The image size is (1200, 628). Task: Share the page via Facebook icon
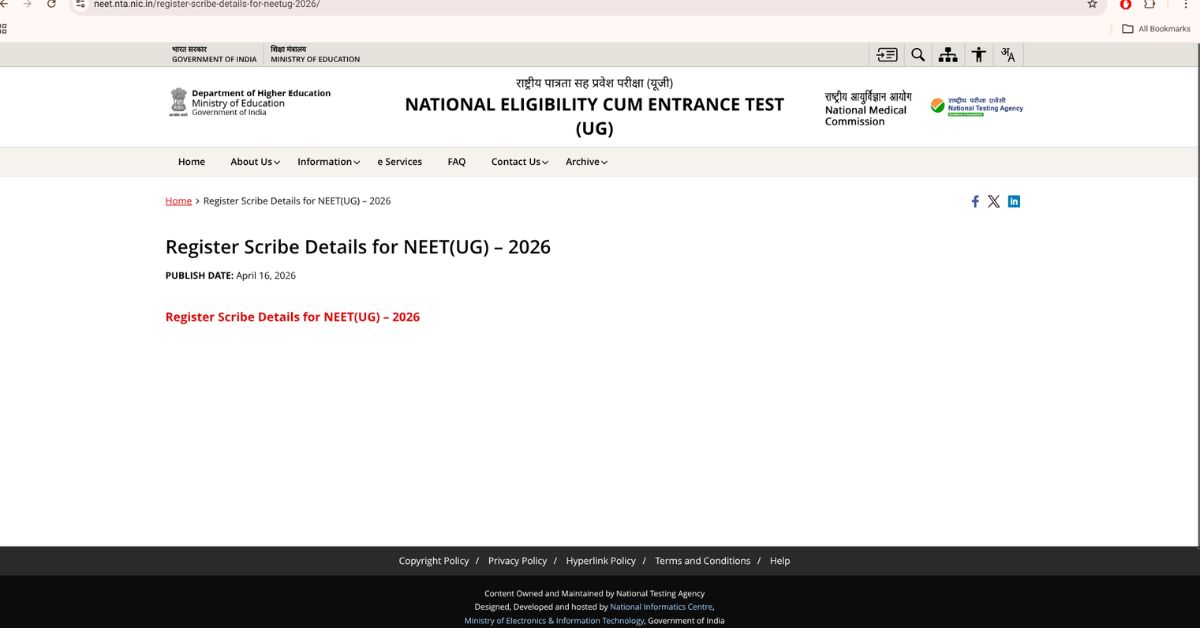pos(975,201)
